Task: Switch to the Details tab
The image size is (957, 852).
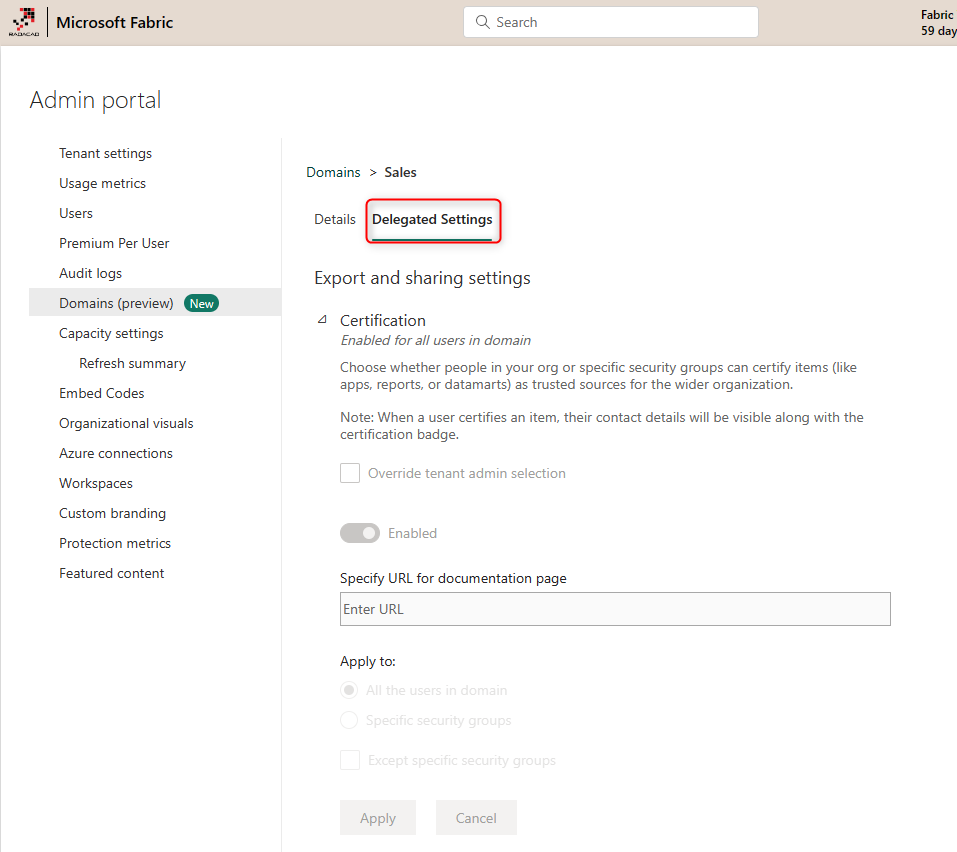Action: (x=335, y=219)
